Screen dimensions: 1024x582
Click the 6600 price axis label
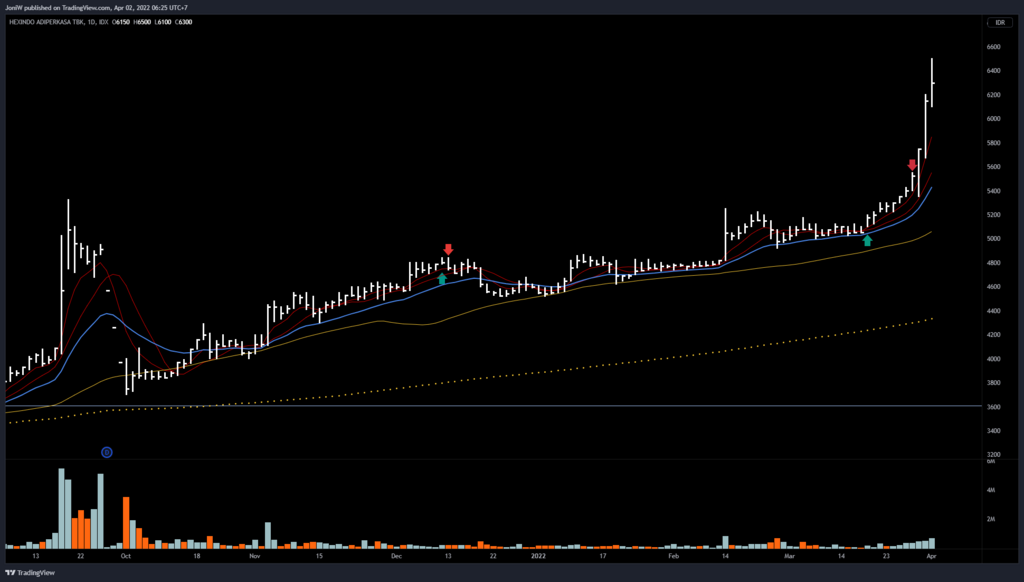(x=993, y=47)
